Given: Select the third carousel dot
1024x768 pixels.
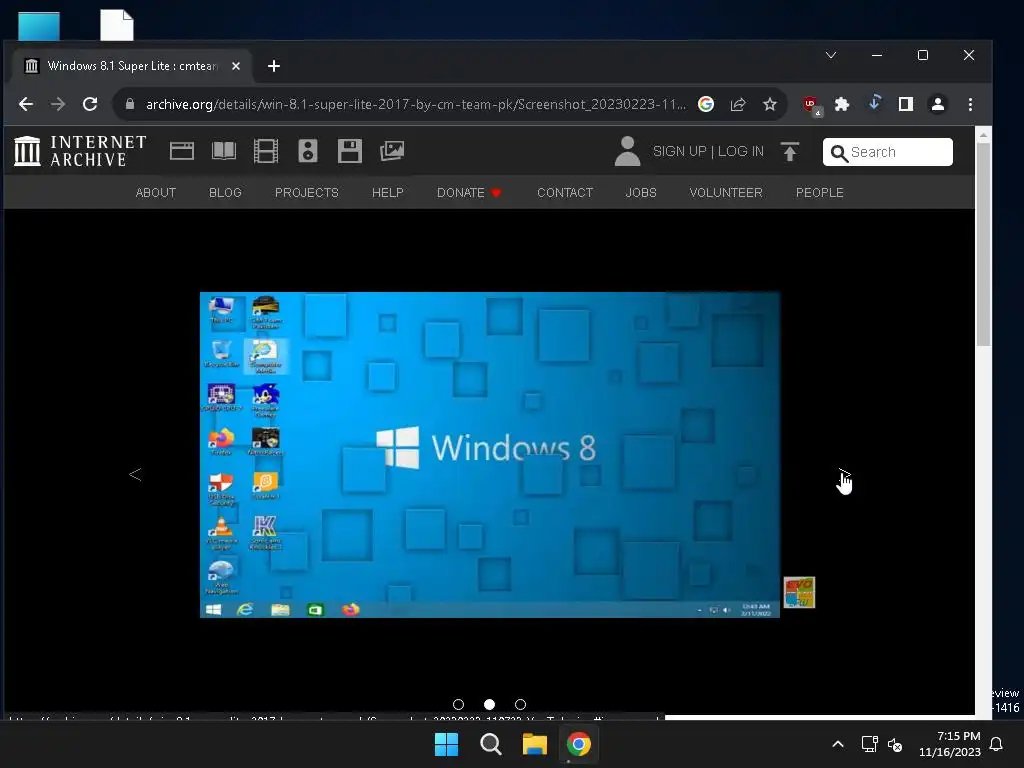Looking at the screenshot, I should 520,705.
